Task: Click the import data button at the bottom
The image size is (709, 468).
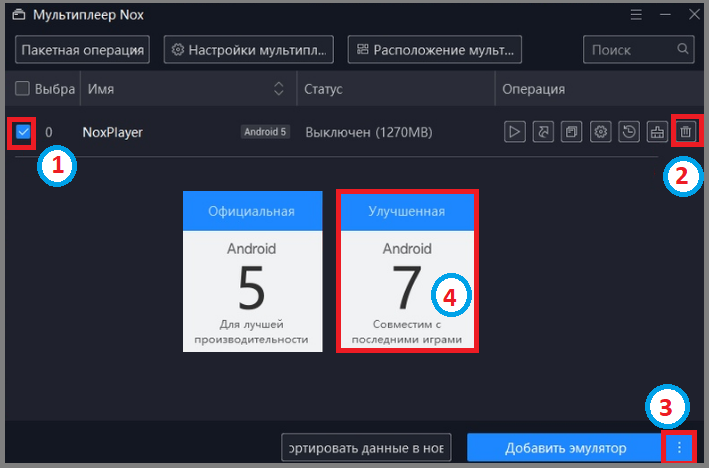Action: pyautogui.click(x=366, y=447)
